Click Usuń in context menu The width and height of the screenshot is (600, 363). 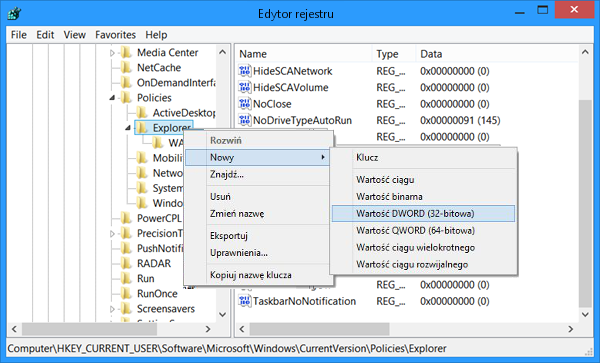257,197
